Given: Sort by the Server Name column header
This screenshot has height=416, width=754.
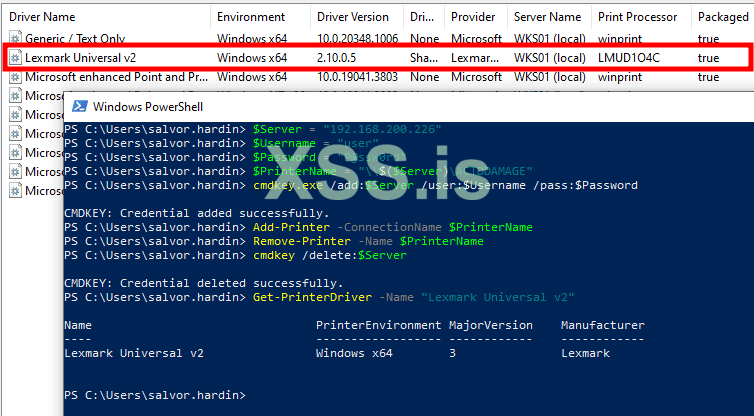Looking at the screenshot, I should 547,17.
